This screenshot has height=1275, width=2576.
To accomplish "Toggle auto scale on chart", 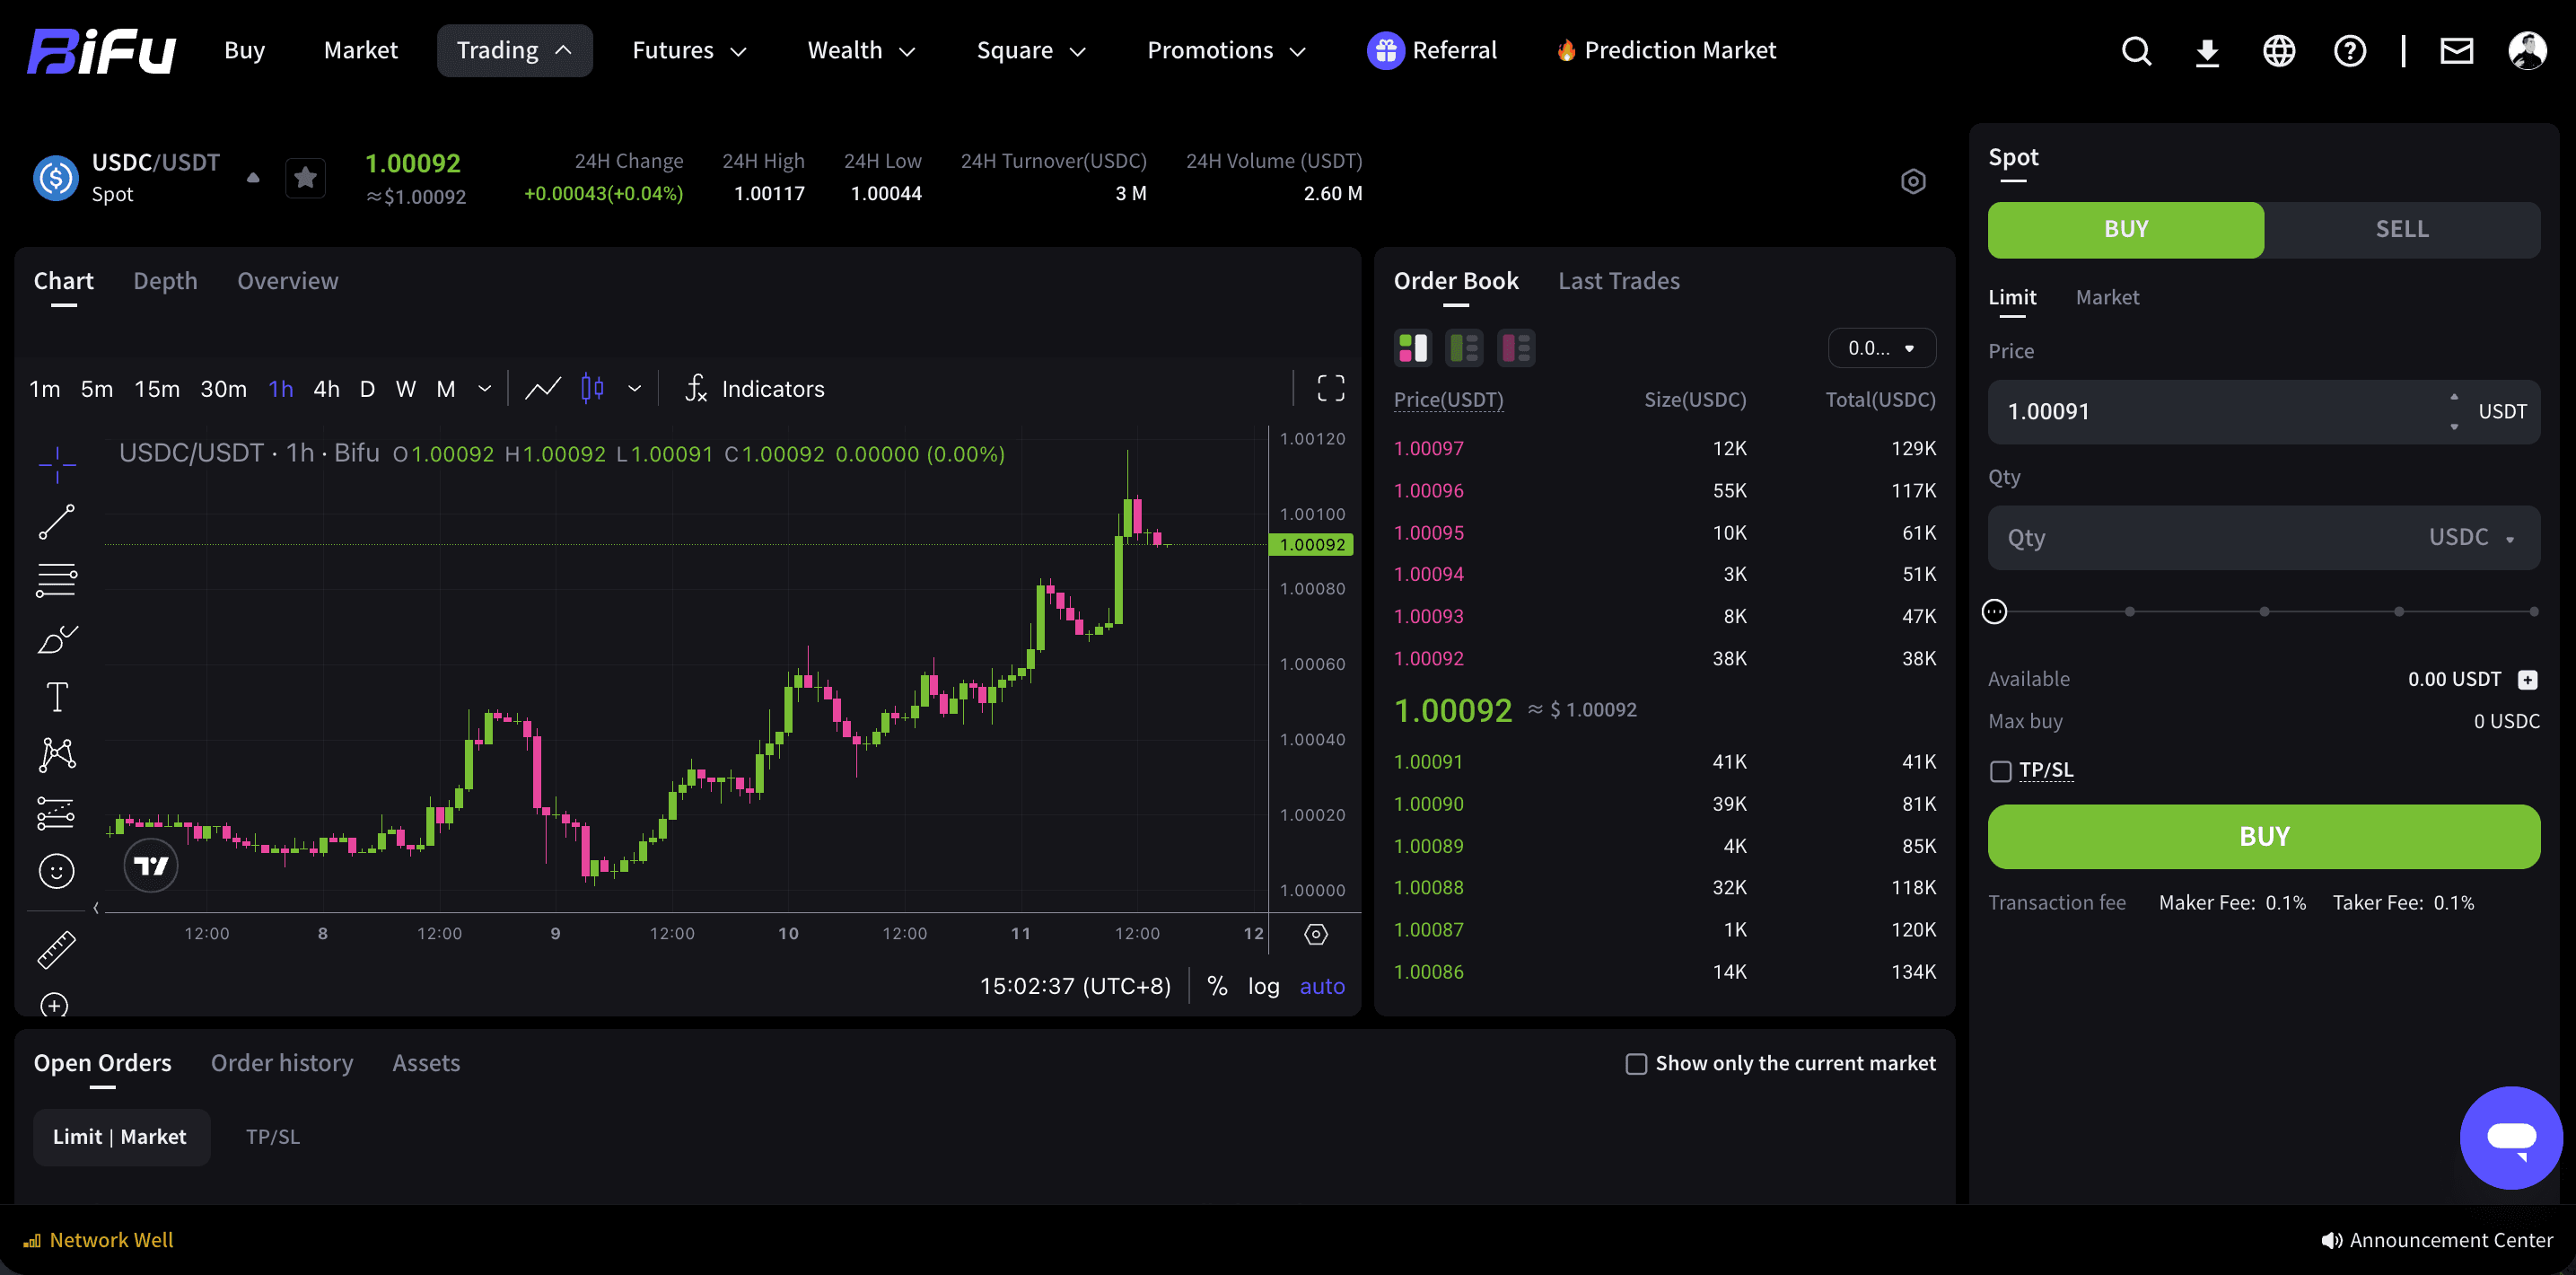I will click(1322, 986).
